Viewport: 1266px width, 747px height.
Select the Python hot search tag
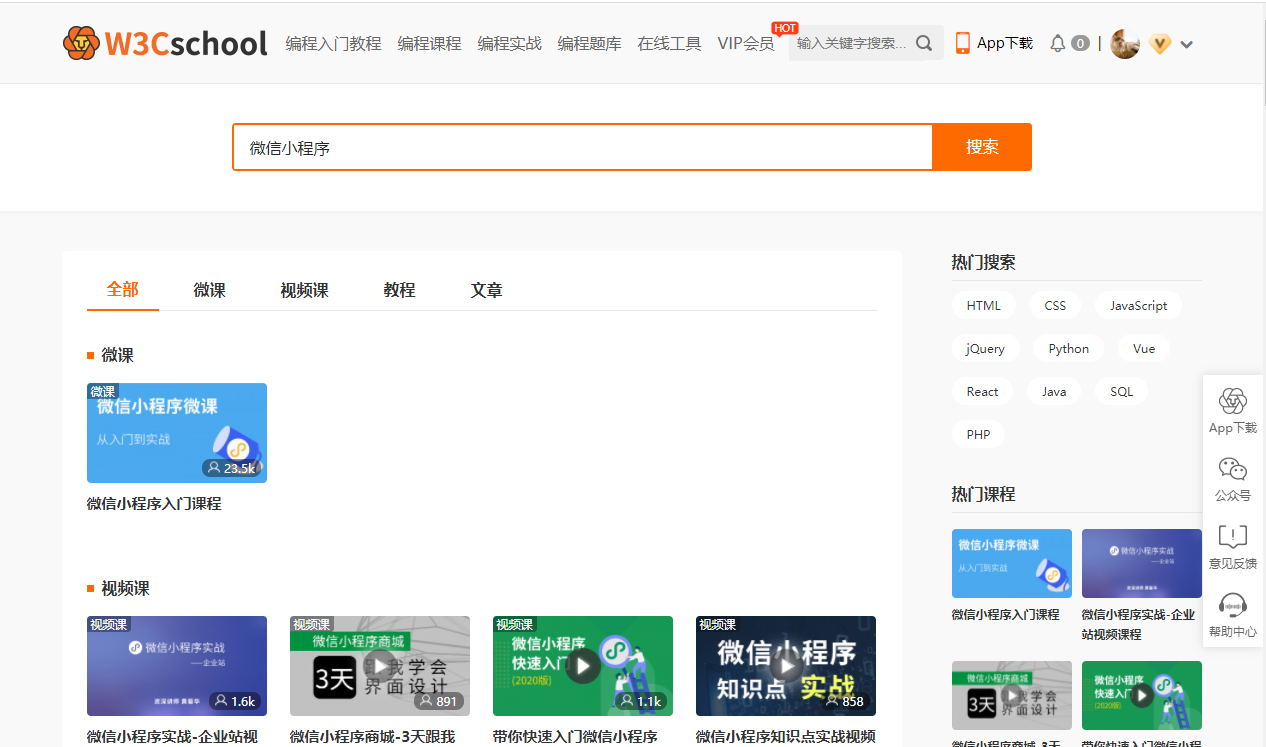click(1068, 349)
